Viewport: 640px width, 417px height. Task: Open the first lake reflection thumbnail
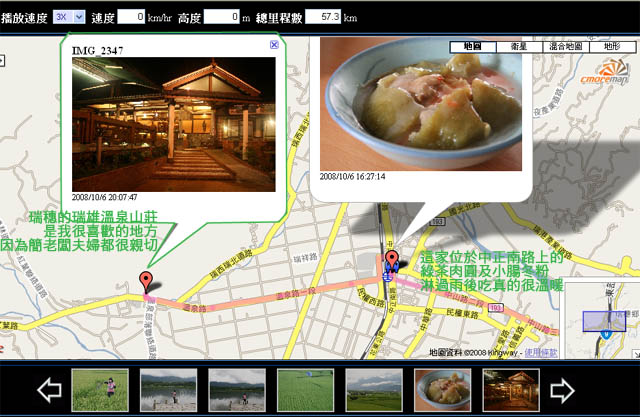[169, 390]
